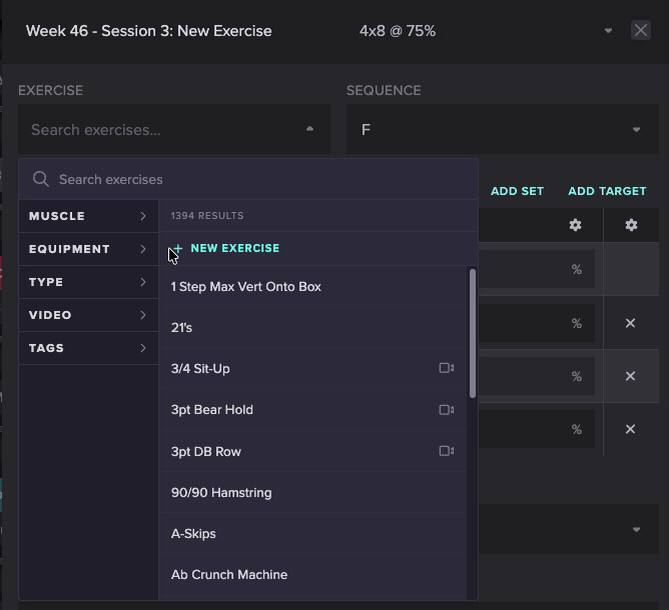The width and height of the screenshot is (669, 610).
Task: Click the first set's percent field
Action: coord(537,269)
